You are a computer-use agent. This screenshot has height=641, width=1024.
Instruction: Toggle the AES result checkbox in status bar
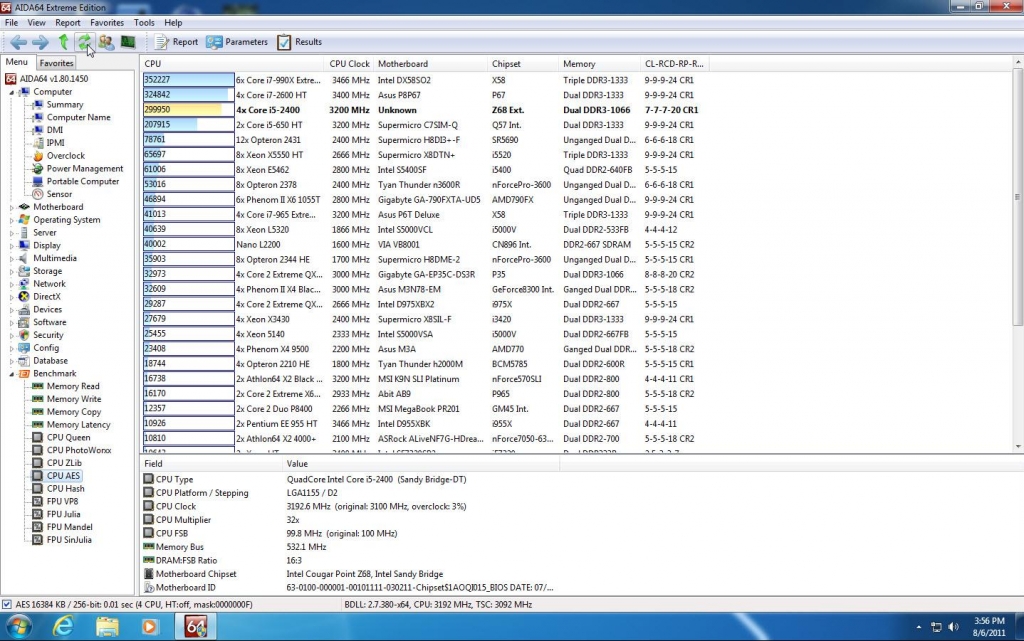8,605
